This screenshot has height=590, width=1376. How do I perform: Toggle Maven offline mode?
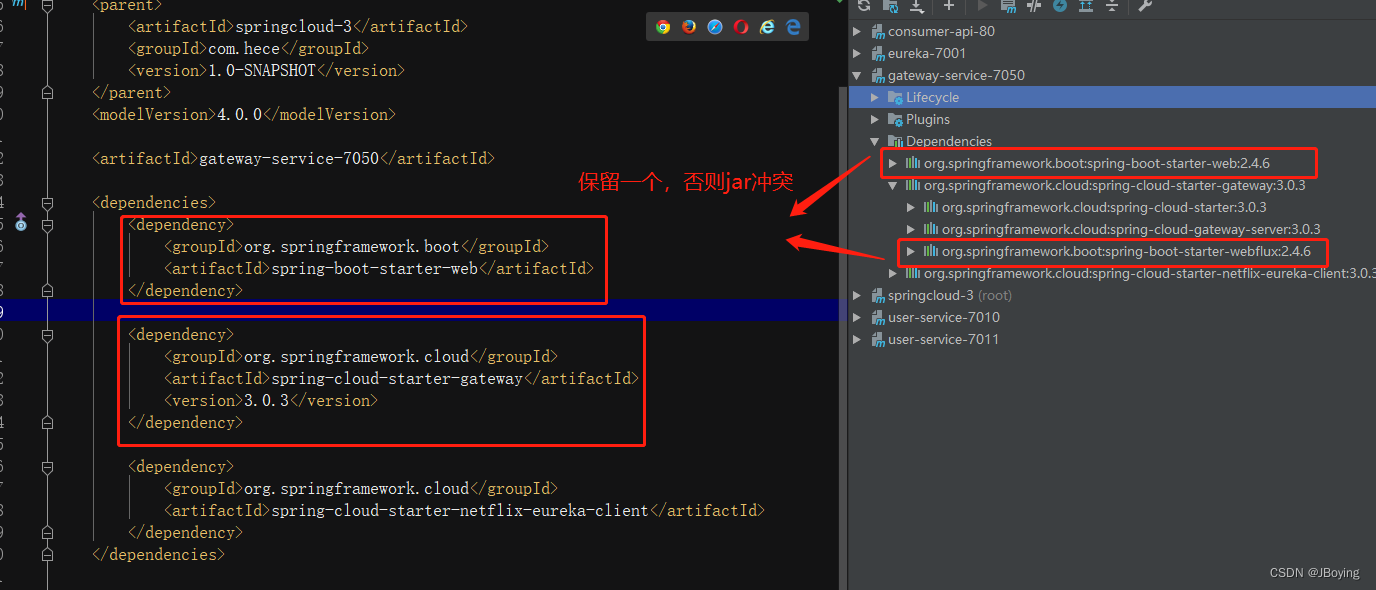(1034, 5)
